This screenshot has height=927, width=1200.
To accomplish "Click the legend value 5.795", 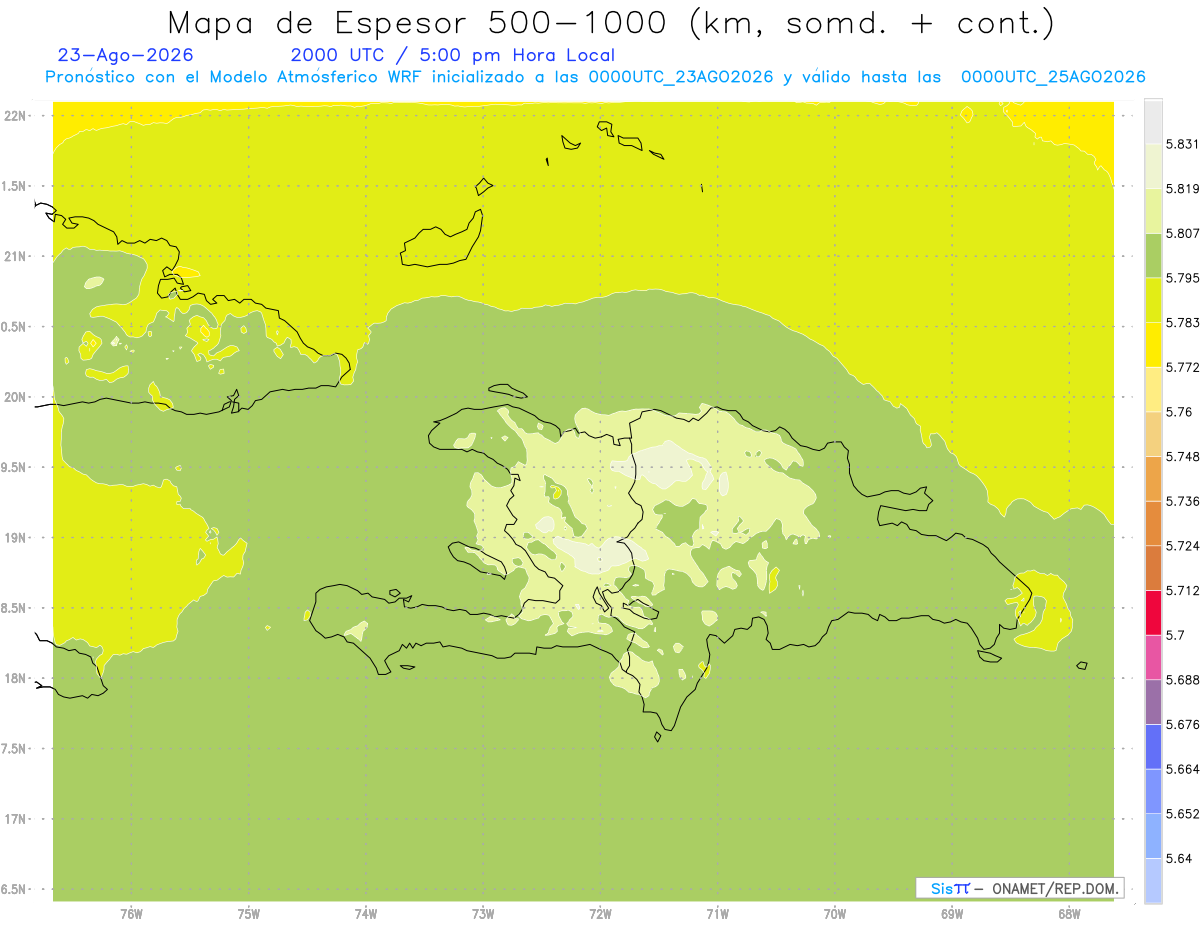I will pyautogui.click(x=1183, y=278).
